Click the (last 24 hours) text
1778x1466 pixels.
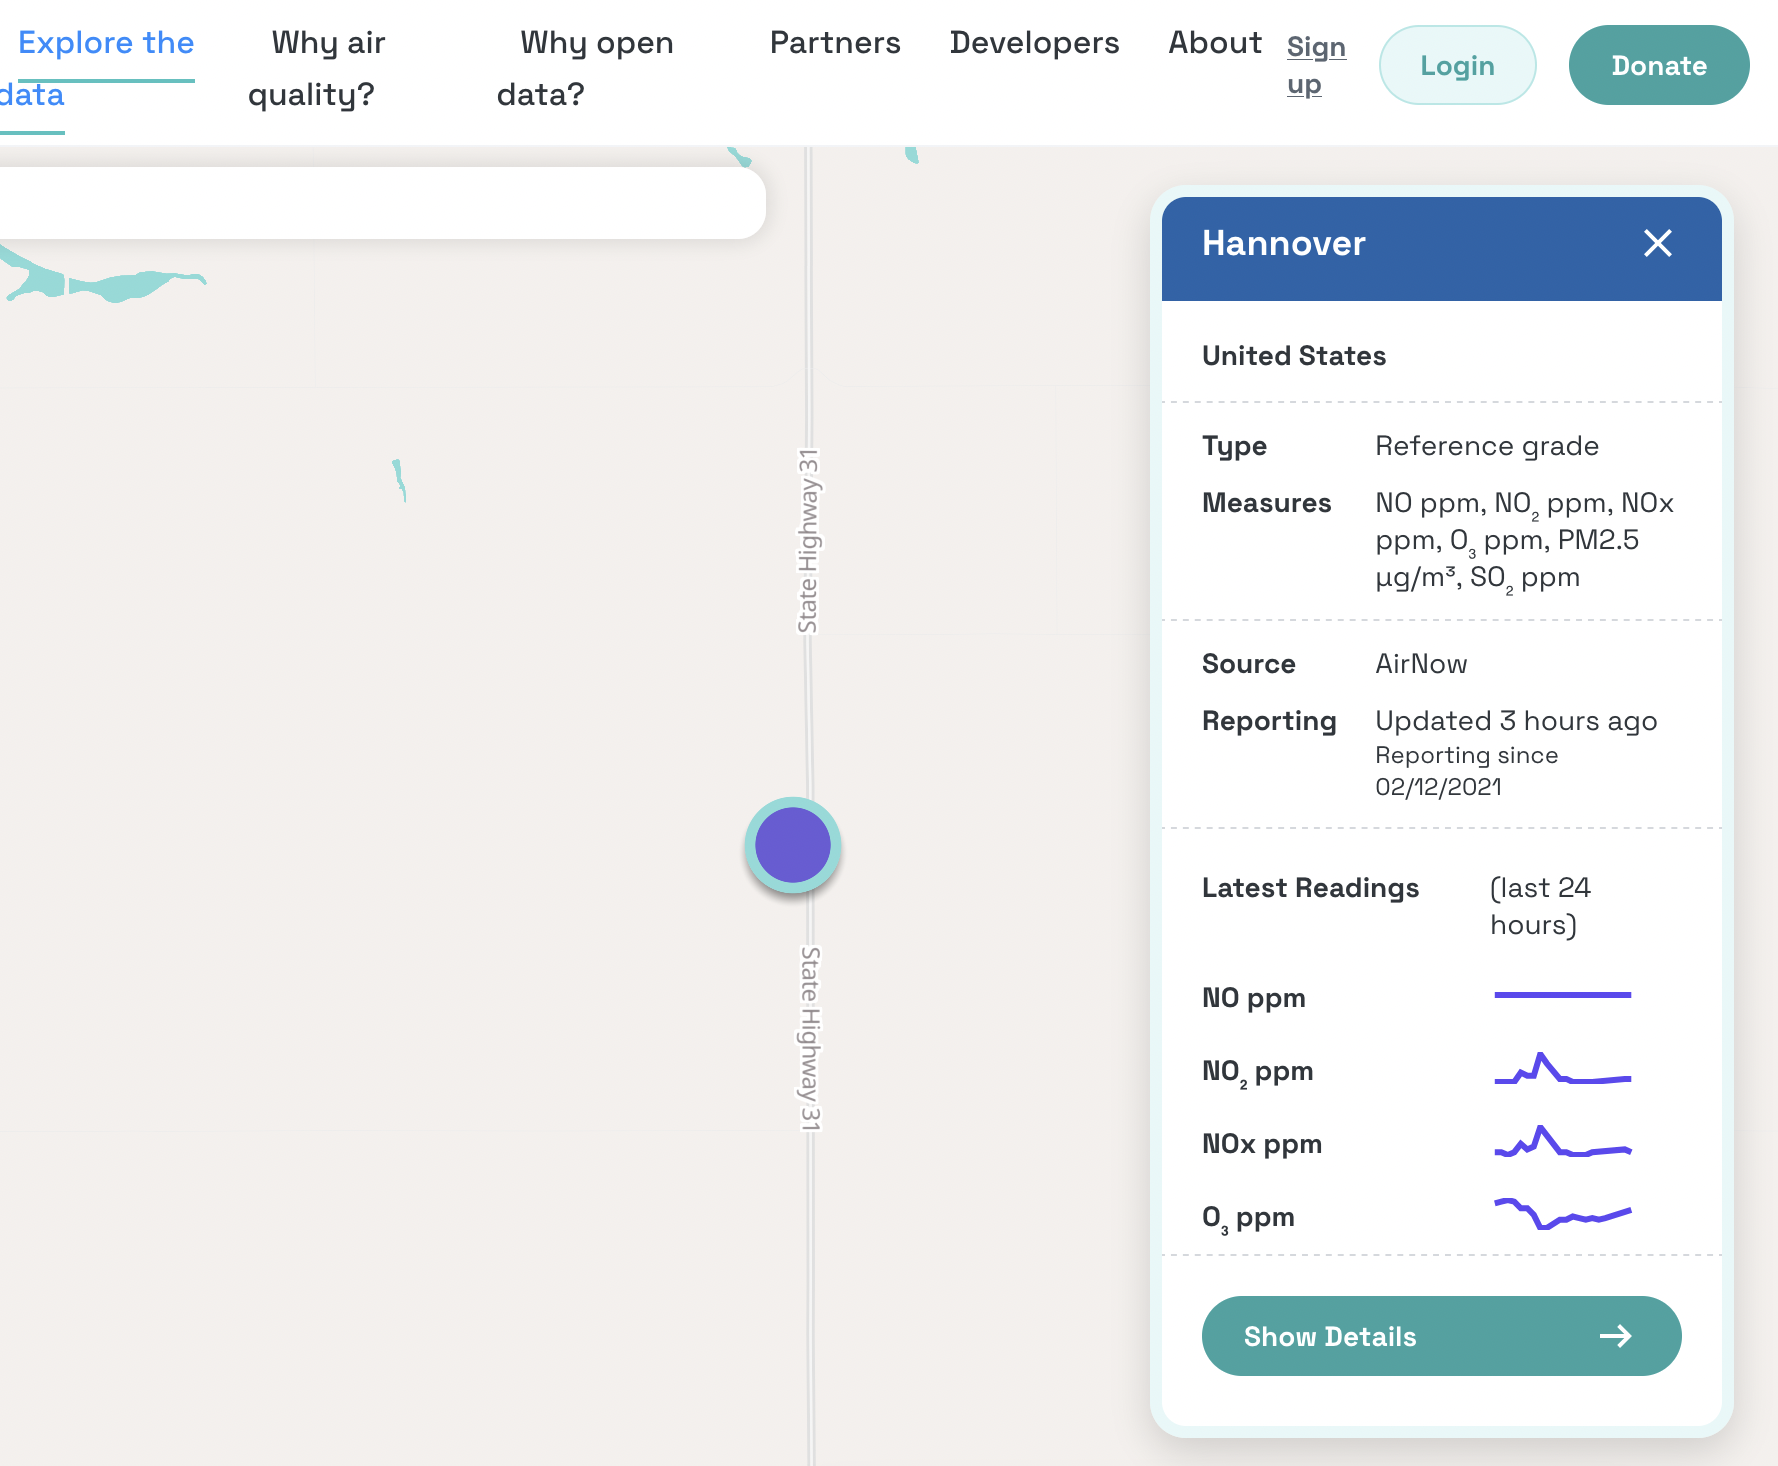pos(1540,906)
